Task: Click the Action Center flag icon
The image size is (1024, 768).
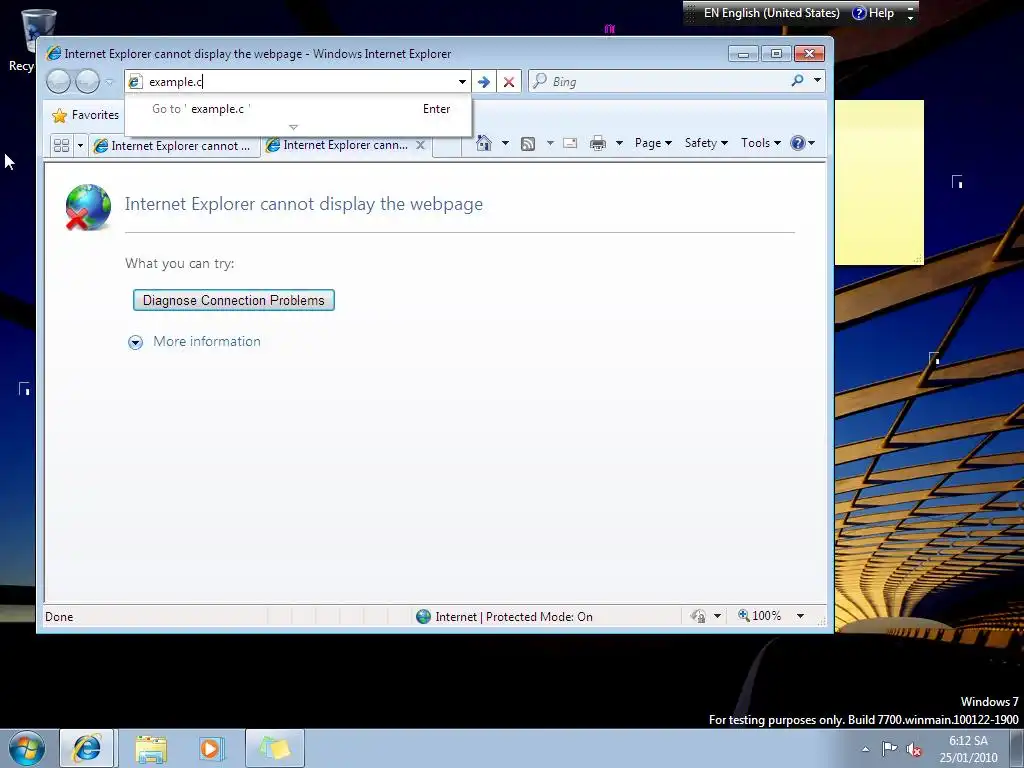Action: [889, 749]
